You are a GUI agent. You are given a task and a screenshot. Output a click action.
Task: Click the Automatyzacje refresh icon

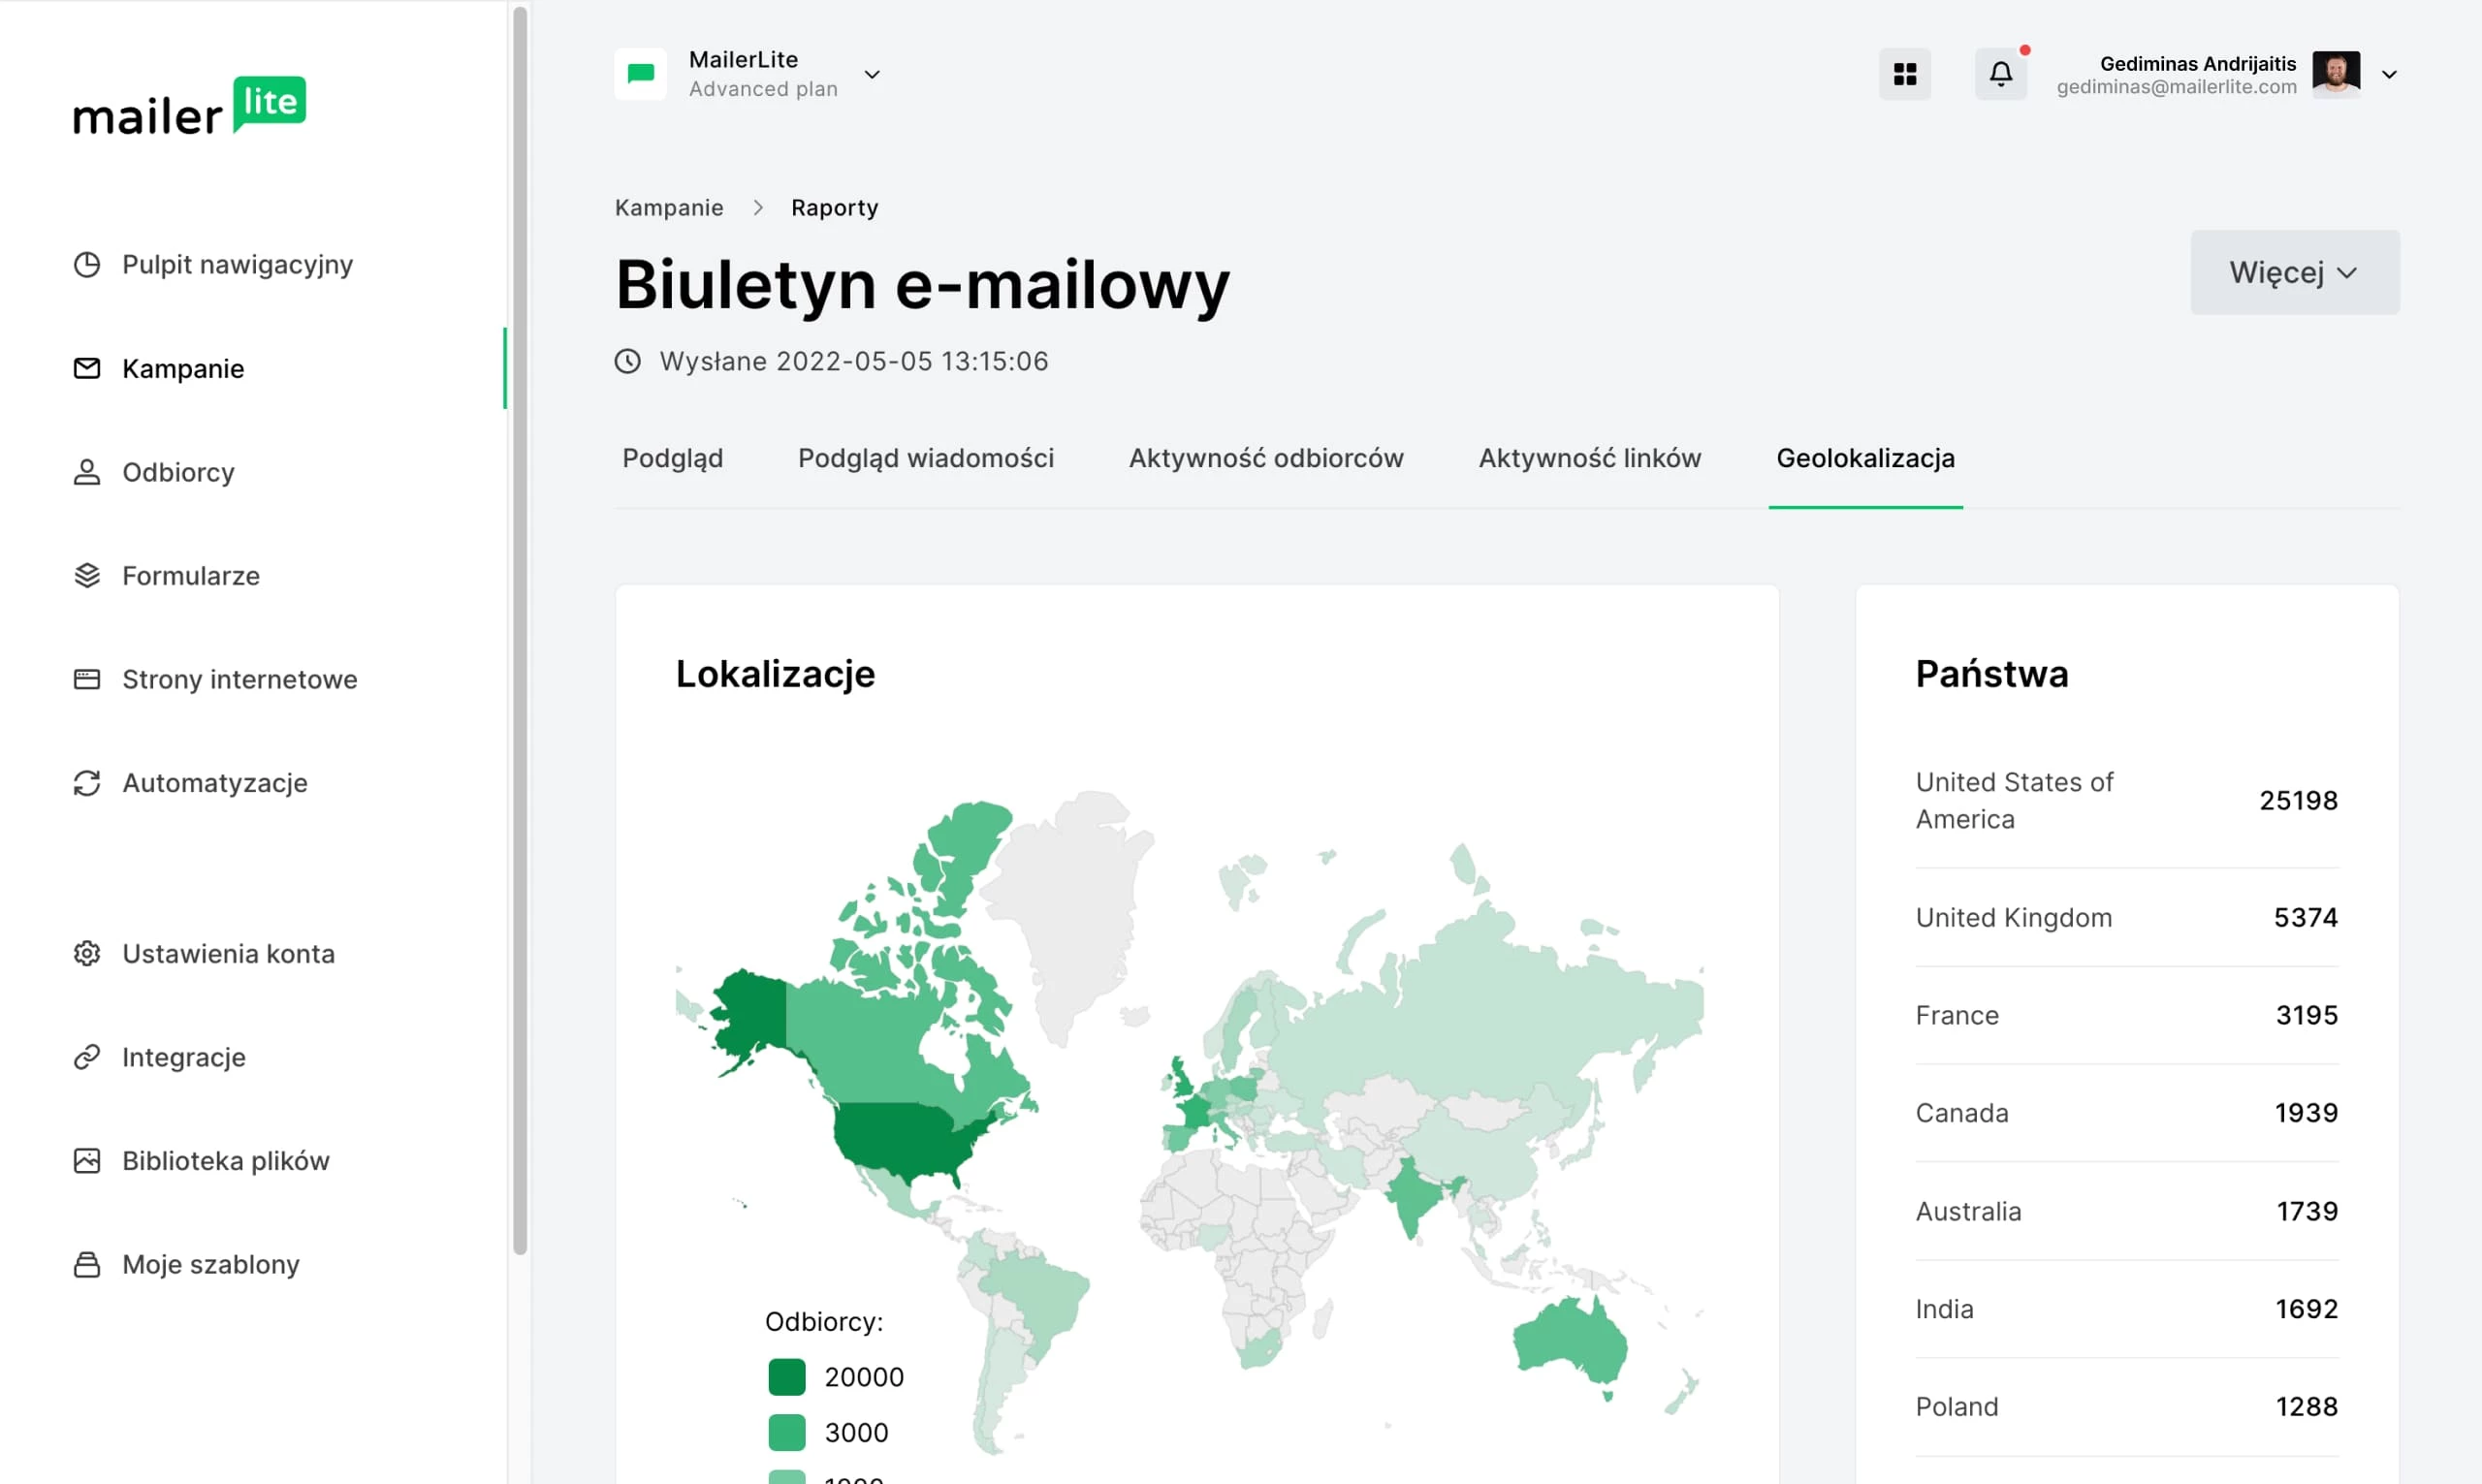87,783
